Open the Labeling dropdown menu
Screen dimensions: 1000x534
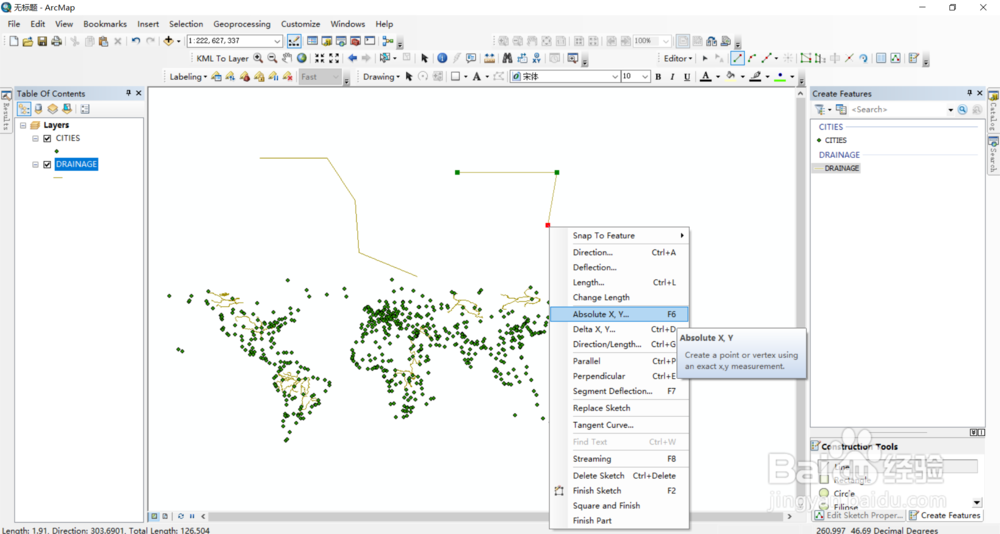tap(188, 77)
